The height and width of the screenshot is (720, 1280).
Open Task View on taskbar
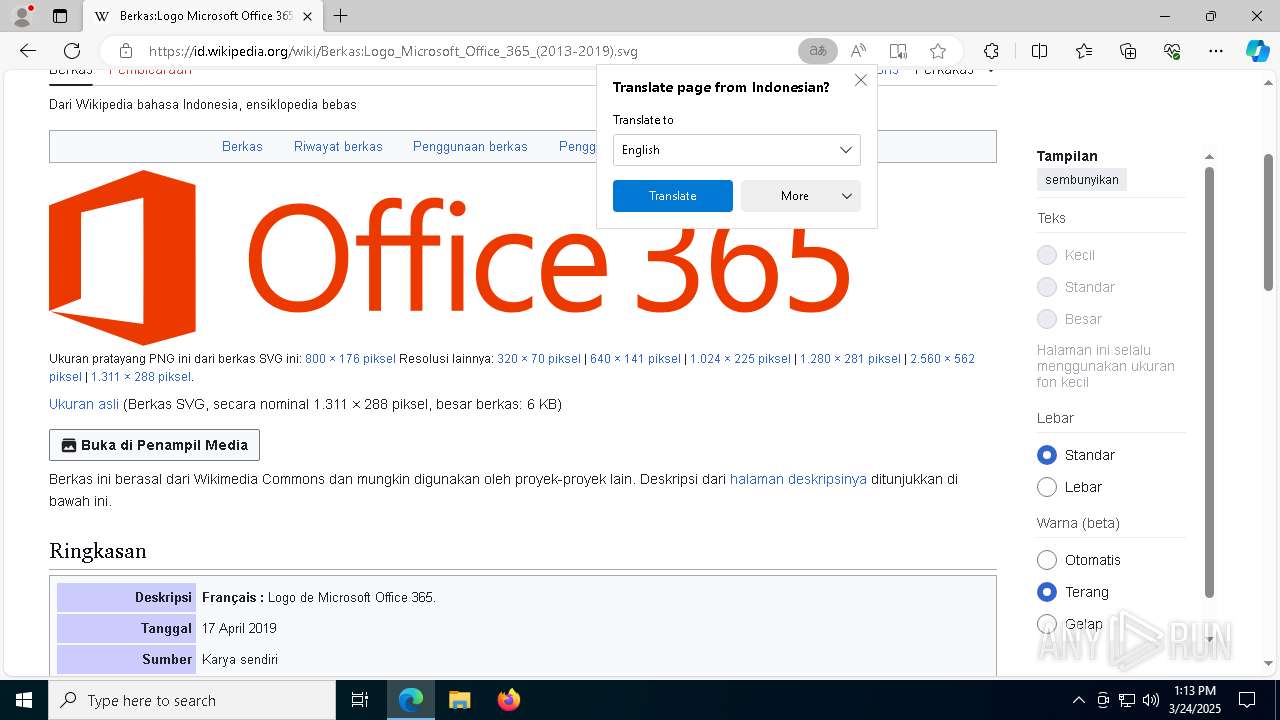tap(360, 700)
